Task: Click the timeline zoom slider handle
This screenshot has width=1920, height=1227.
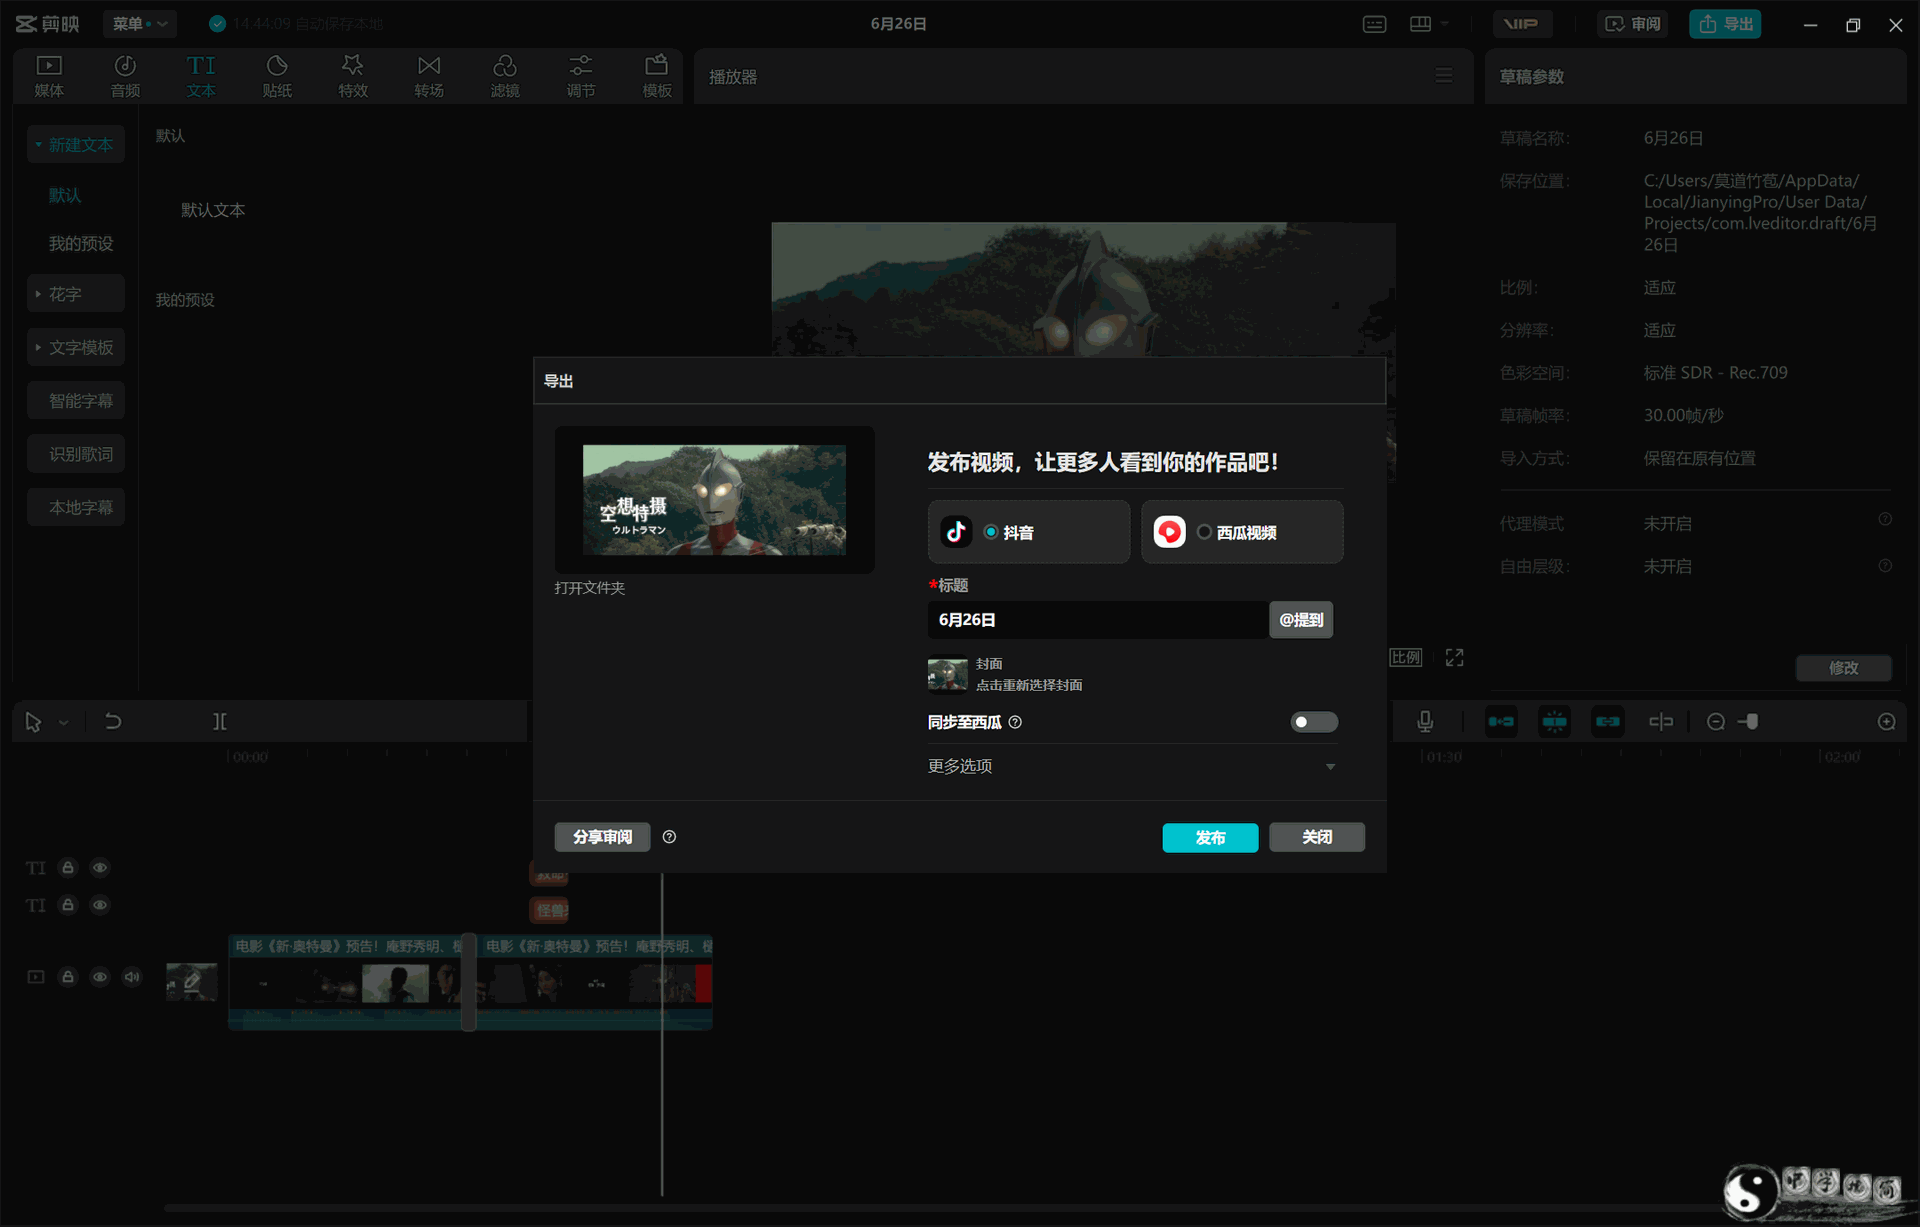Action: click(x=1752, y=721)
